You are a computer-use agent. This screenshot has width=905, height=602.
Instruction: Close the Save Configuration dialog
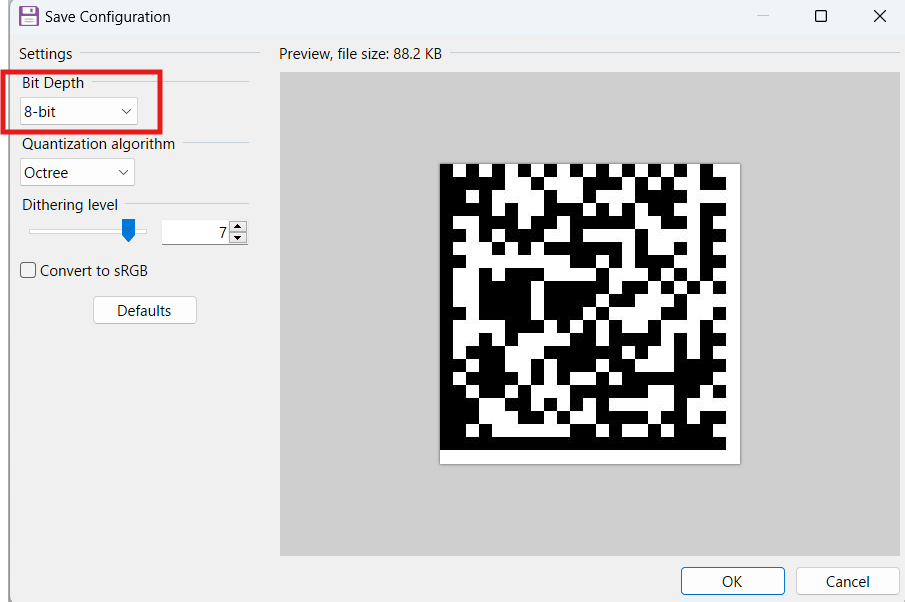(x=879, y=16)
